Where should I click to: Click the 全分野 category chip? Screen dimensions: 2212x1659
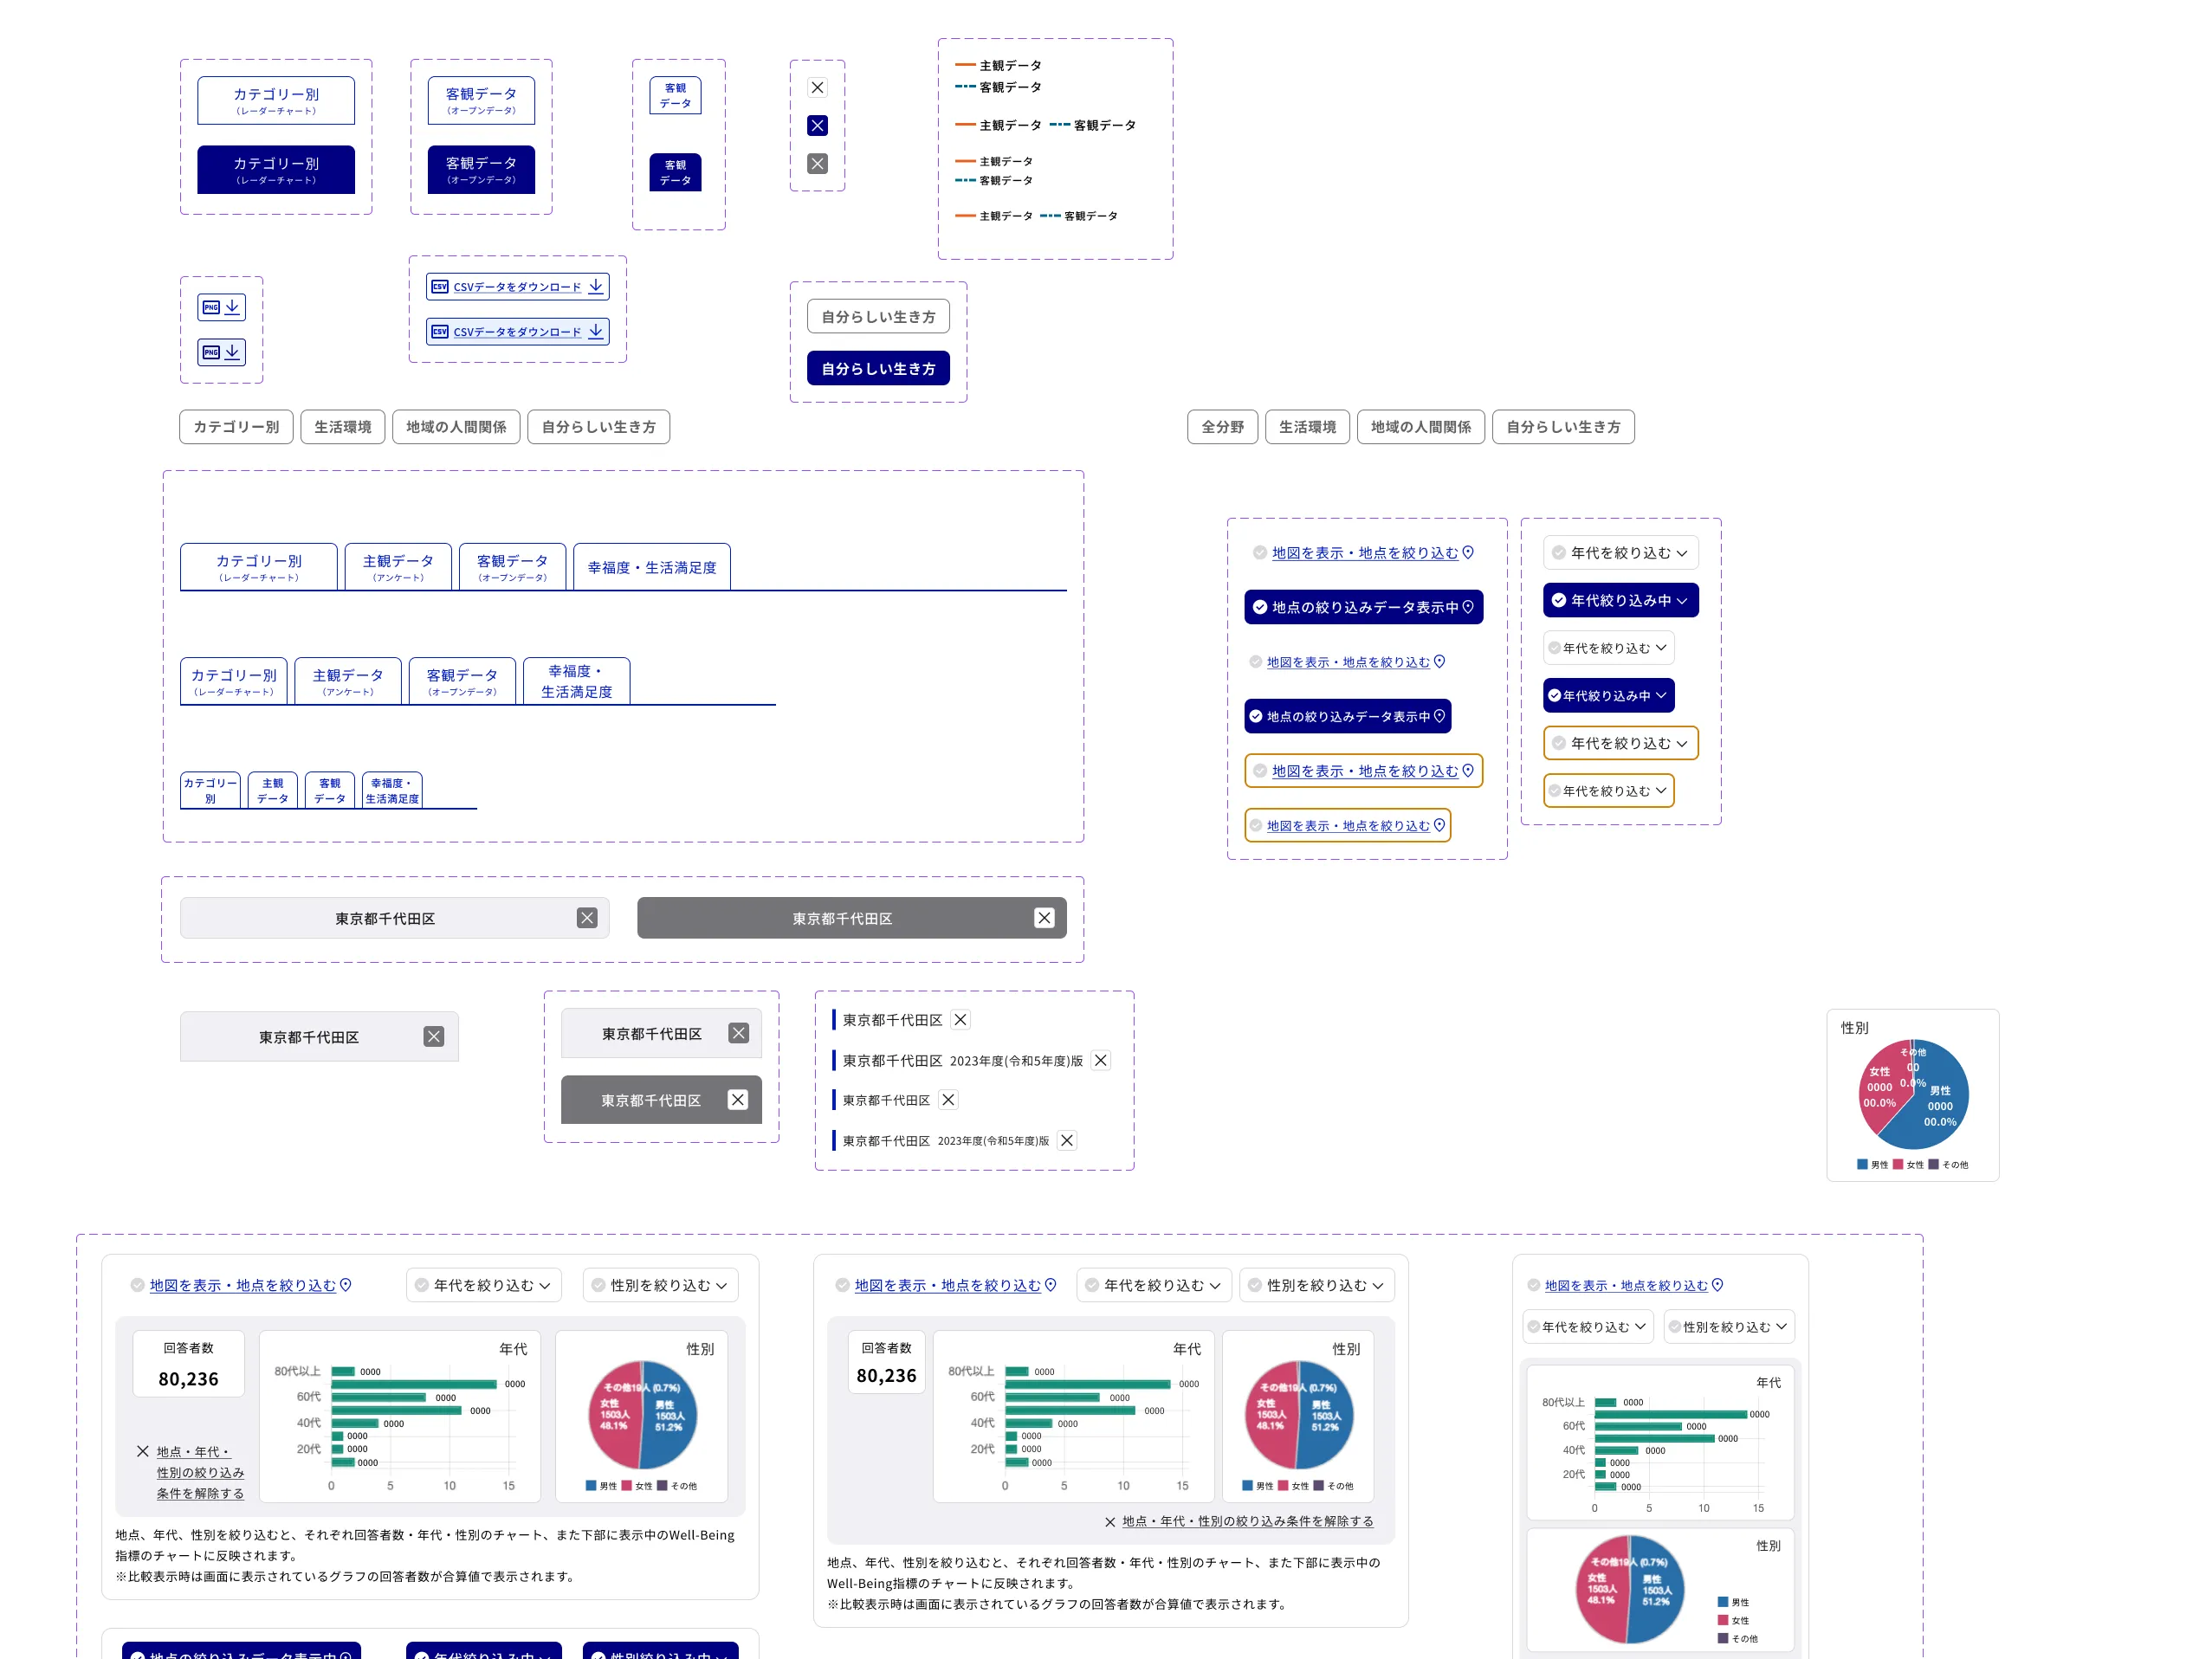click(1221, 427)
